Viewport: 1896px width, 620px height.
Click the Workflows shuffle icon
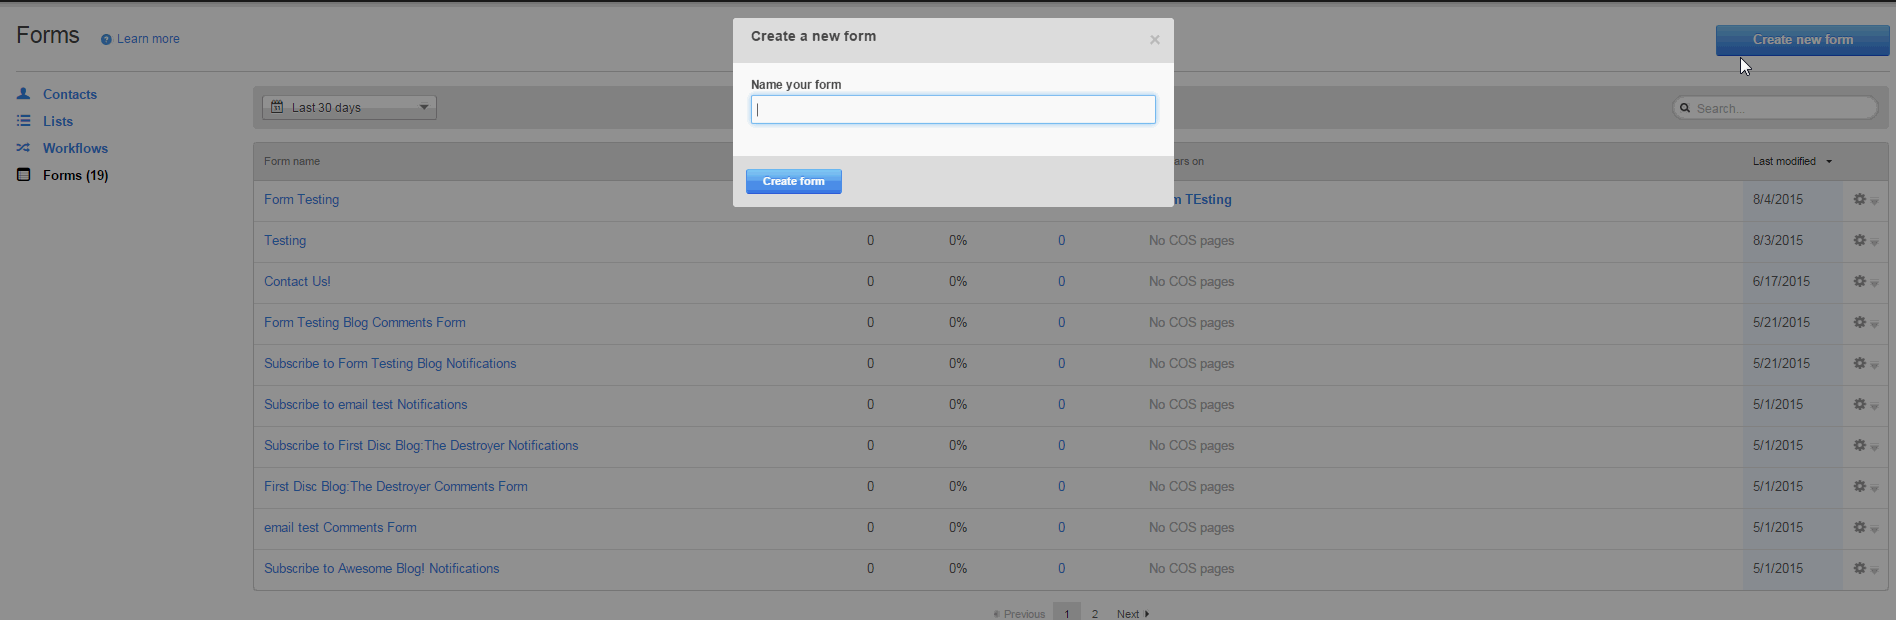click(23, 148)
